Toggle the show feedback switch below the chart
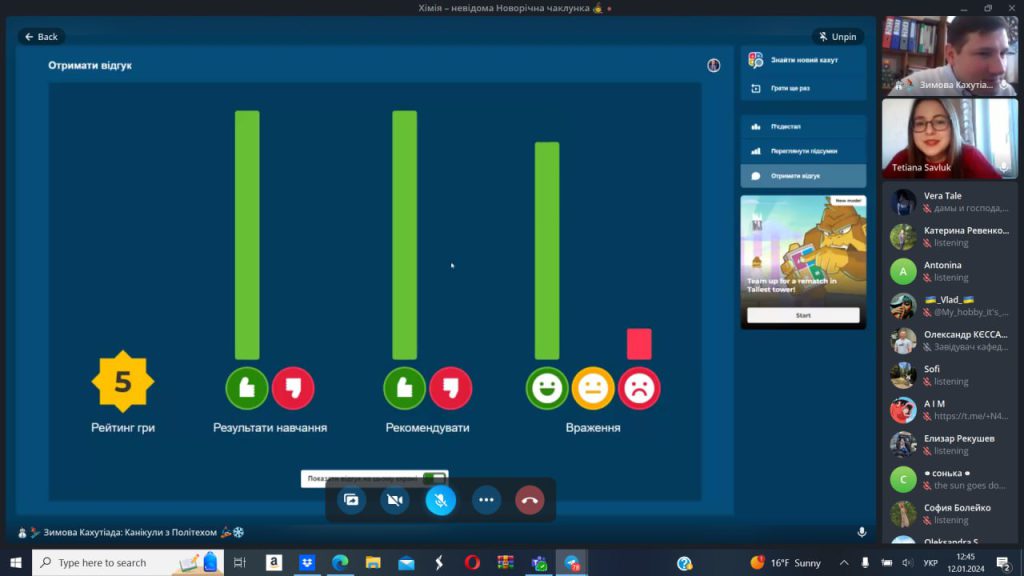 (x=434, y=478)
